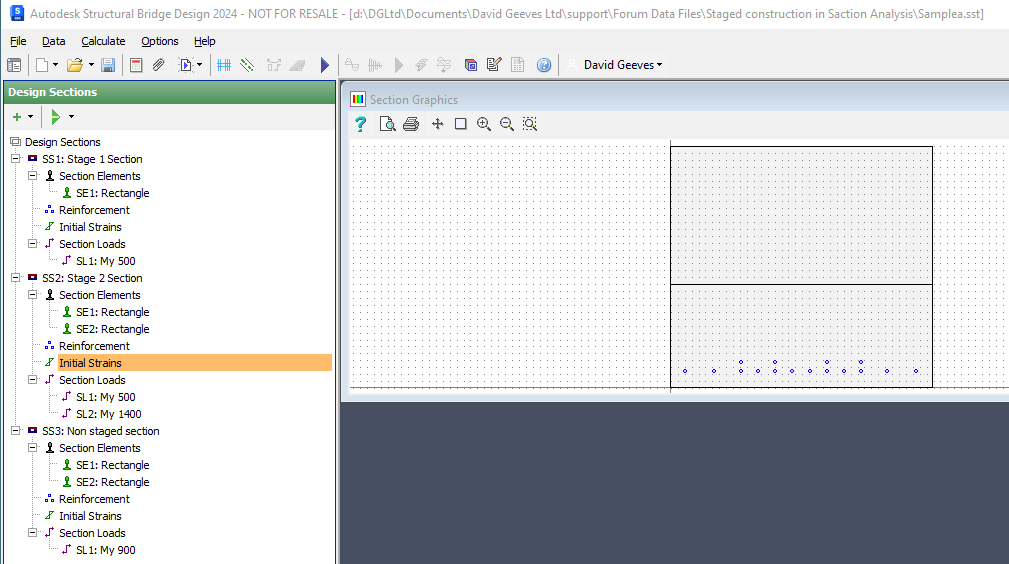Click the zoom to fit extents icon
Viewport: 1009px width, 564px height.
point(530,124)
